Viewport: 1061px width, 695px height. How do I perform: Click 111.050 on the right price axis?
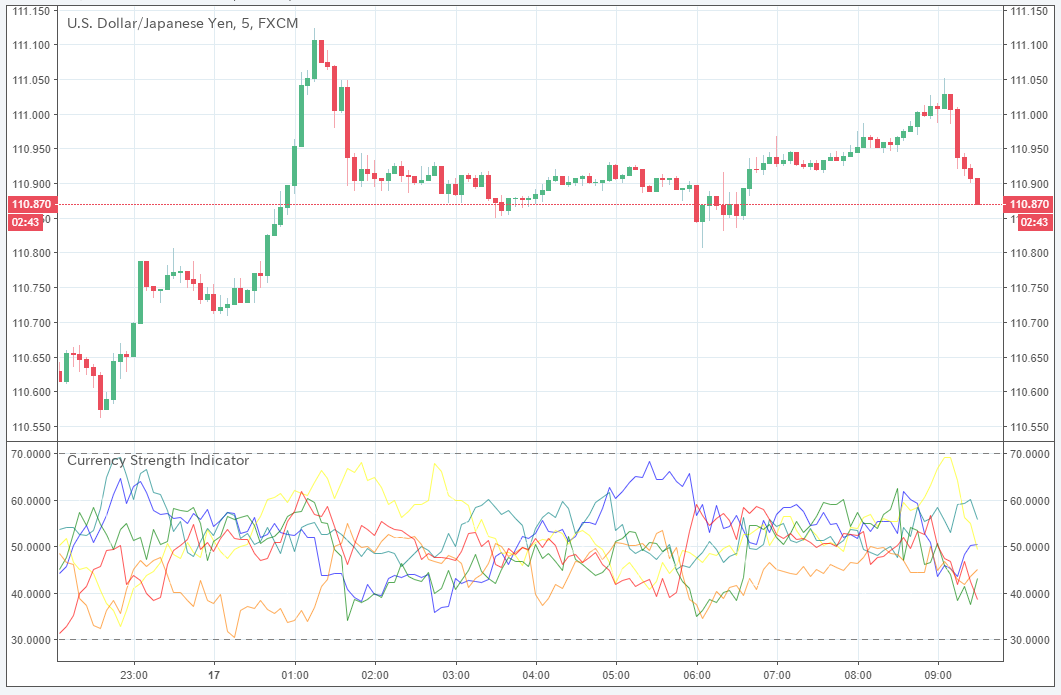pyautogui.click(x=1029, y=80)
